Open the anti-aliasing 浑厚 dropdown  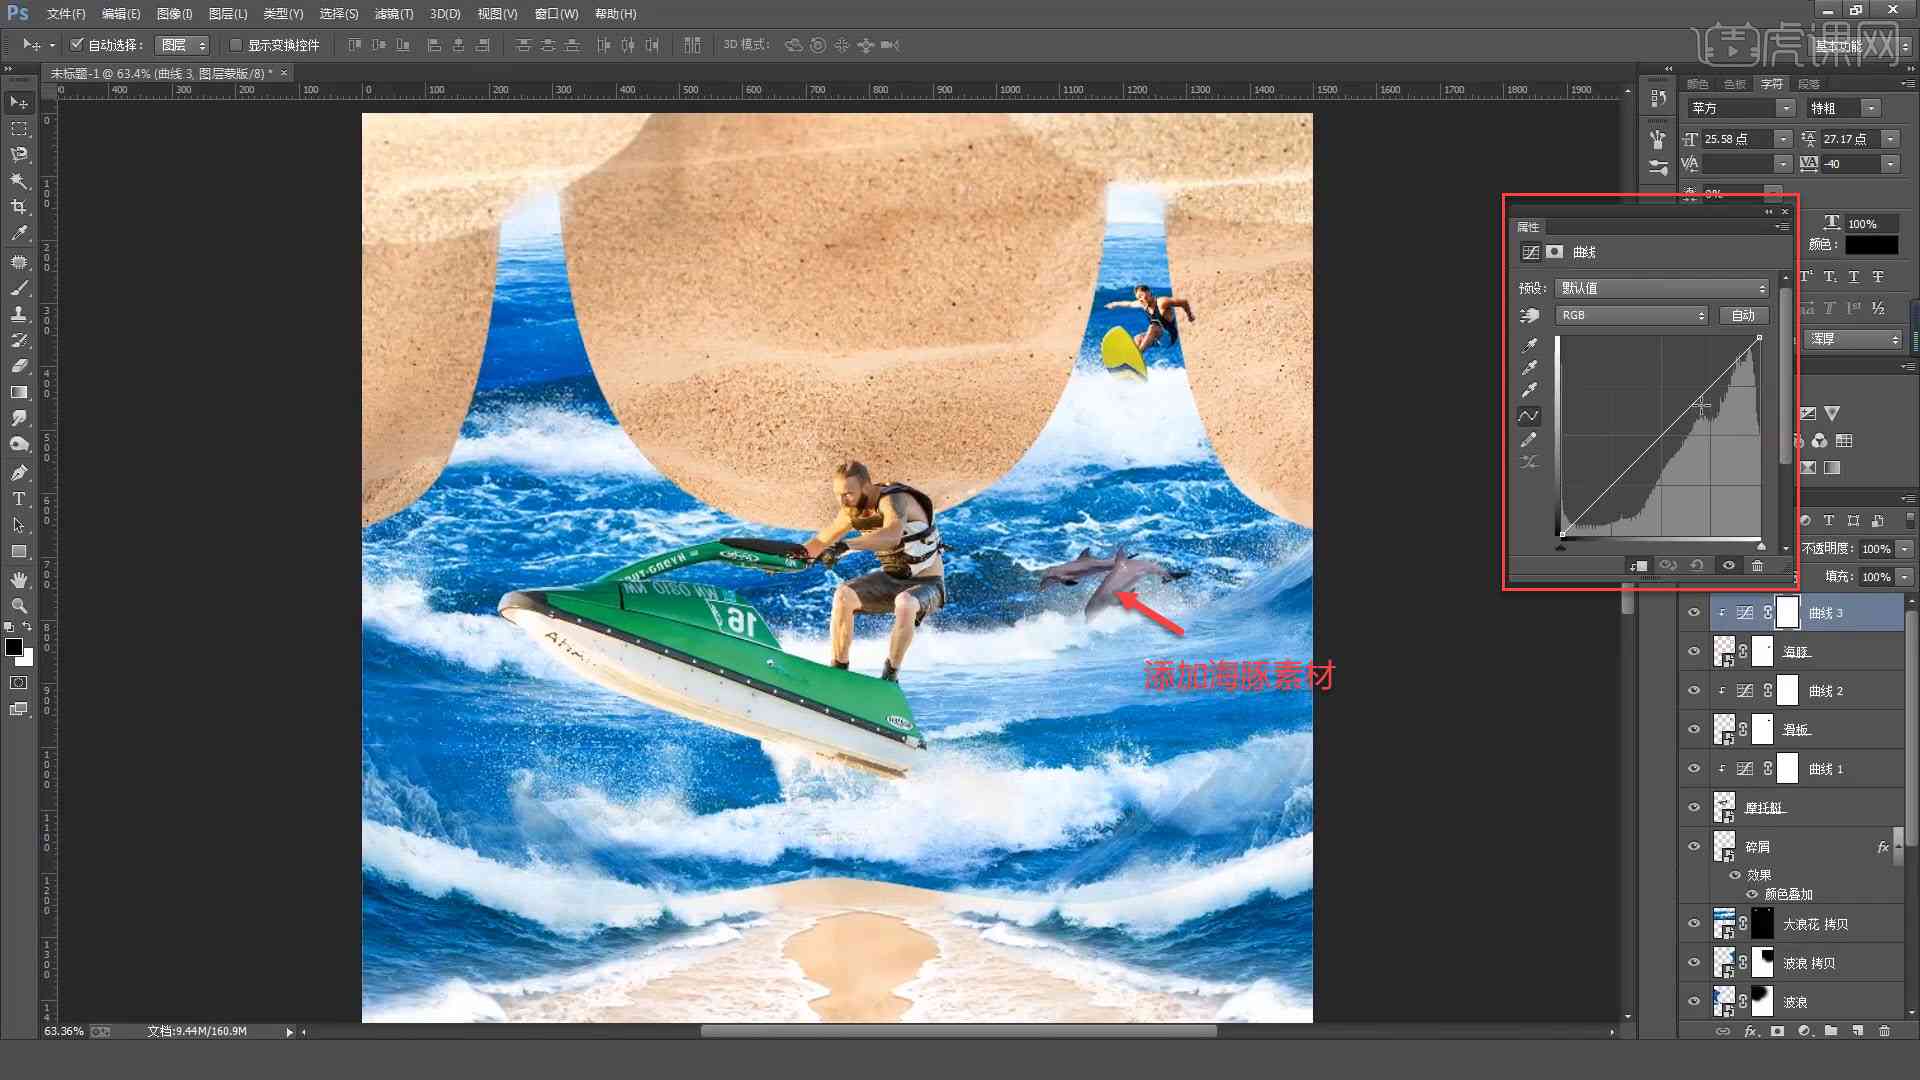[1854, 339]
